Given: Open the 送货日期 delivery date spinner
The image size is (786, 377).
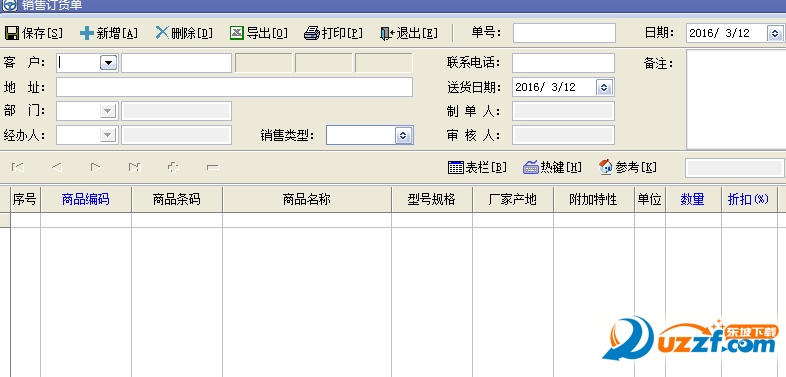Looking at the screenshot, I should pos(604,87).
